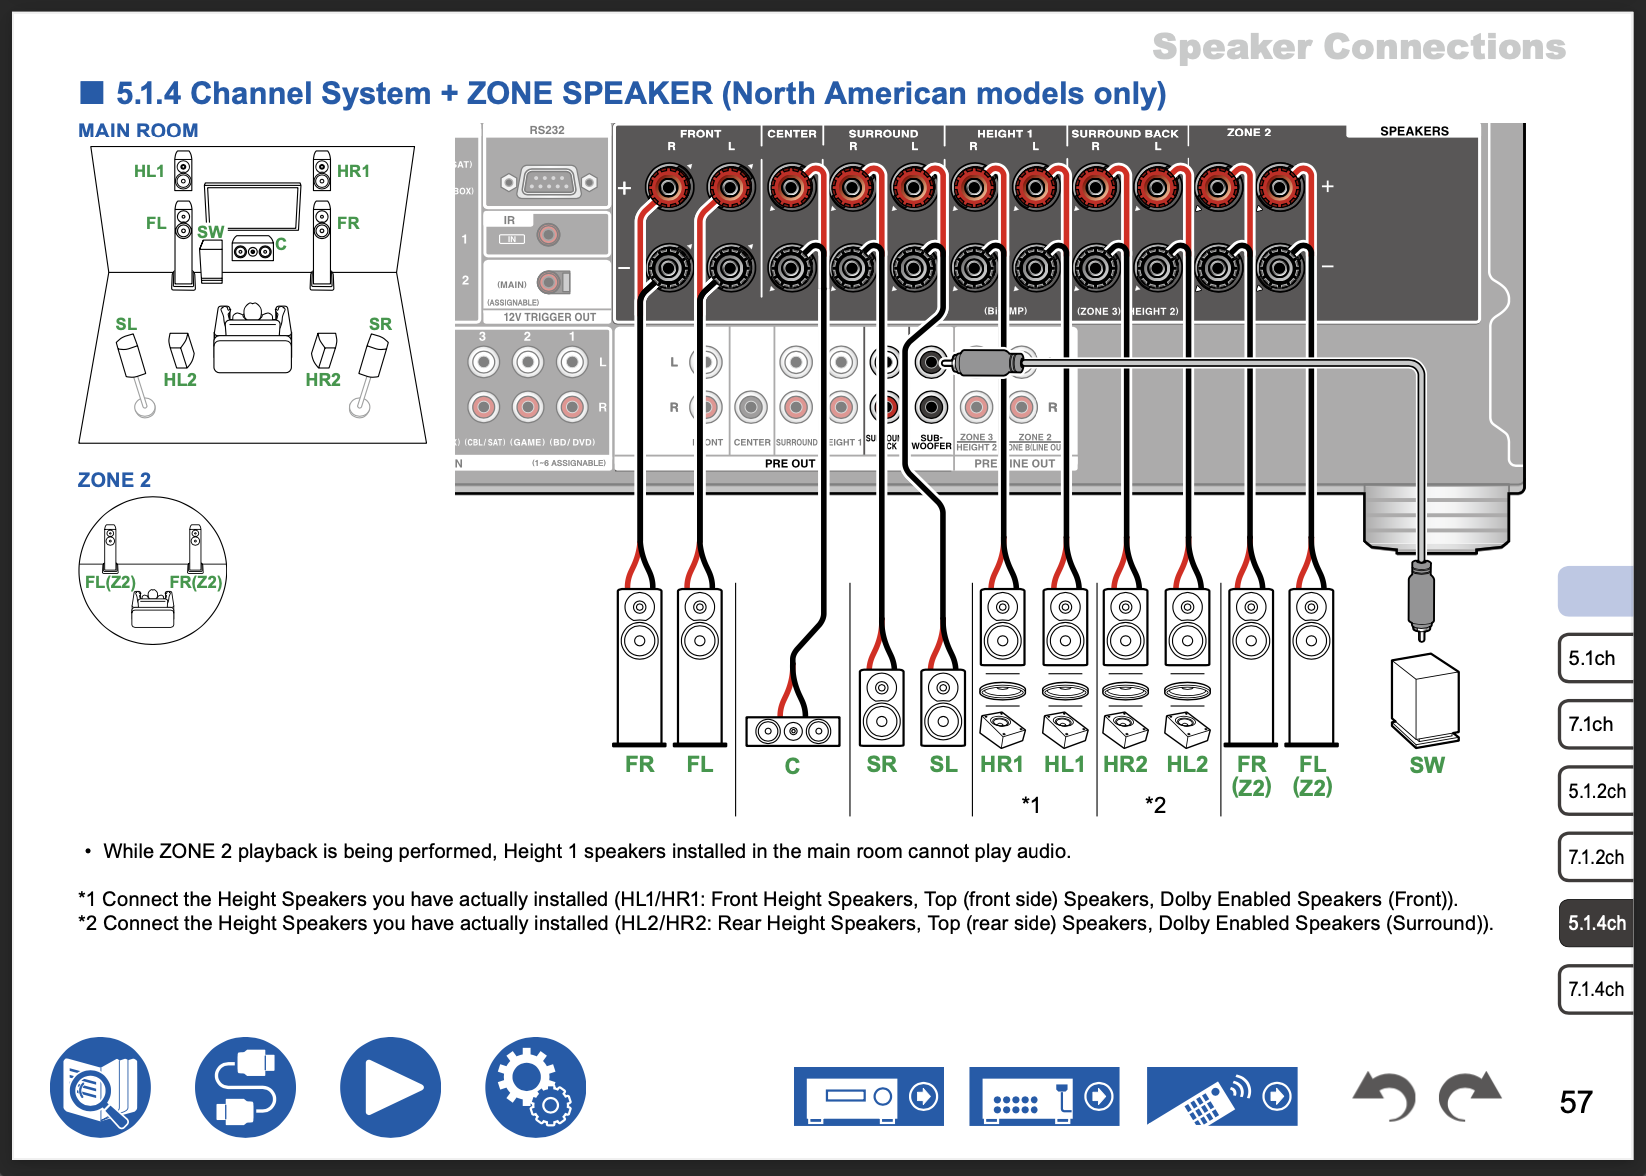Jump to the 7.1.4ch tab

[x=1596, y=989]
